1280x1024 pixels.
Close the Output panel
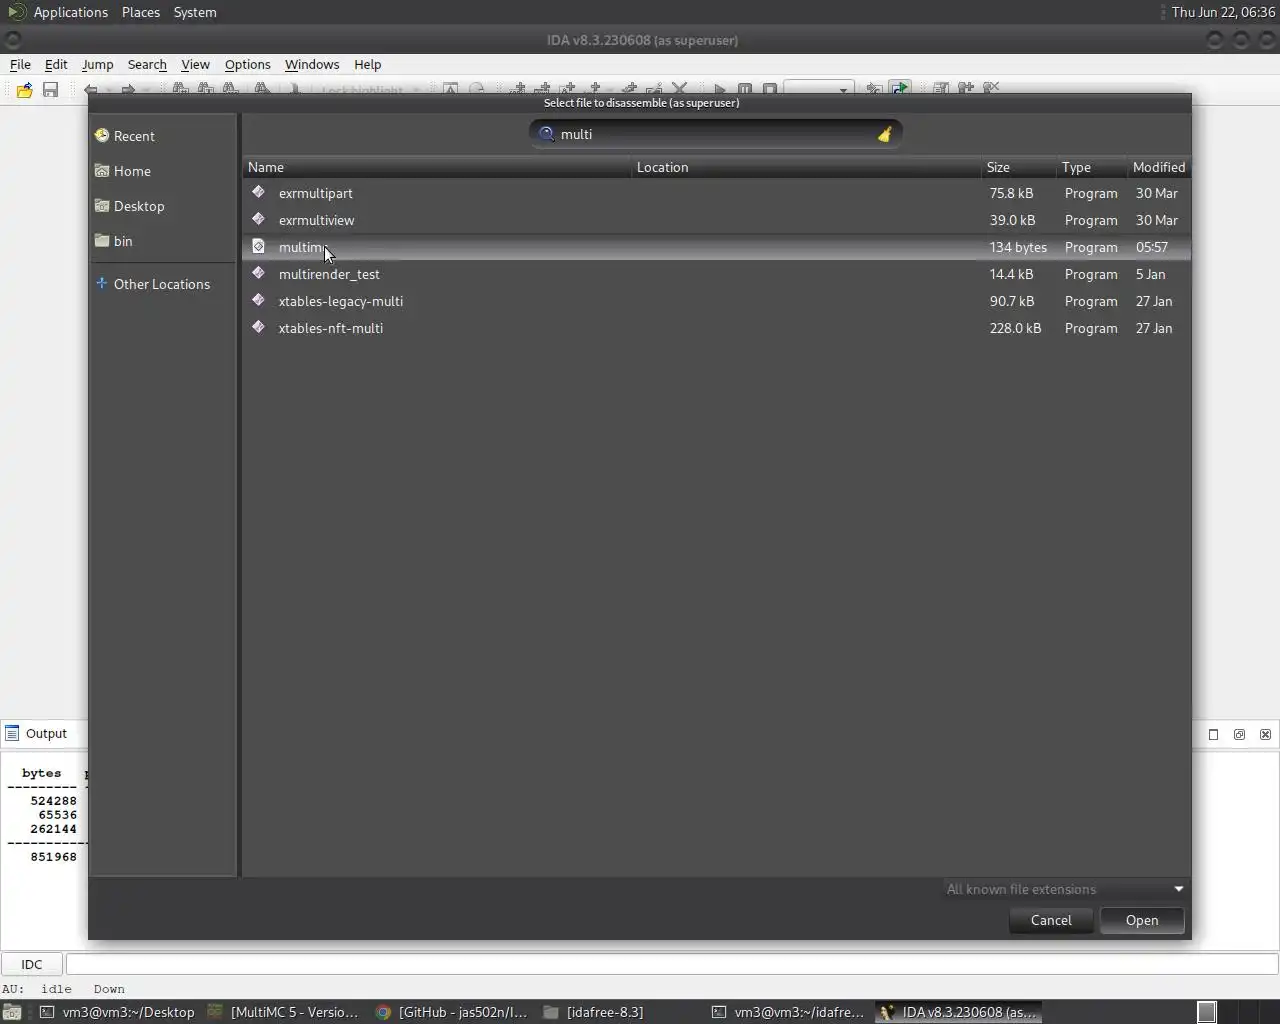1265,734
